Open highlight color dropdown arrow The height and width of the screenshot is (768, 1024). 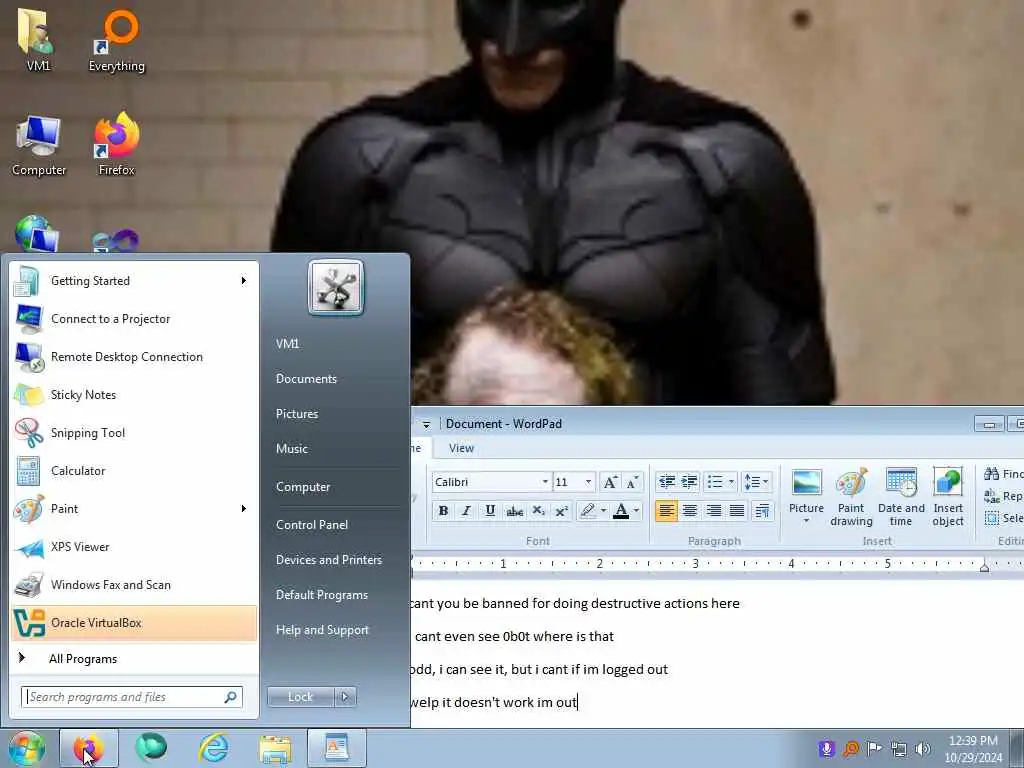603,511
